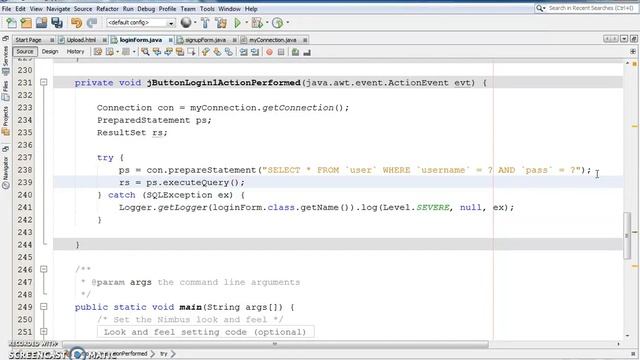Open the browser selection dropdown arrow

coord(195,23)
